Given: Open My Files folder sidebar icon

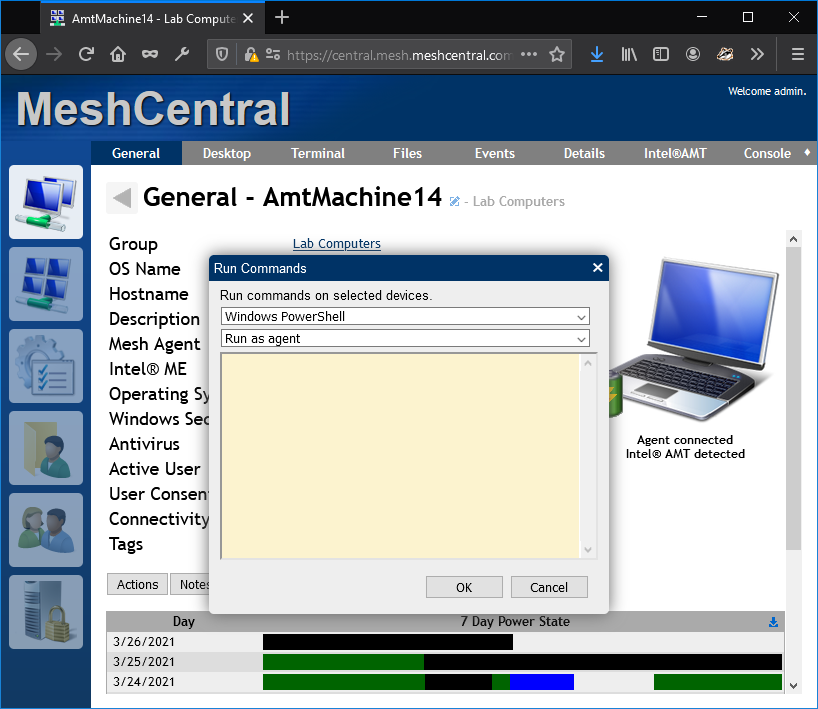Looking at the screenshot, I should [x=46, y=448].
